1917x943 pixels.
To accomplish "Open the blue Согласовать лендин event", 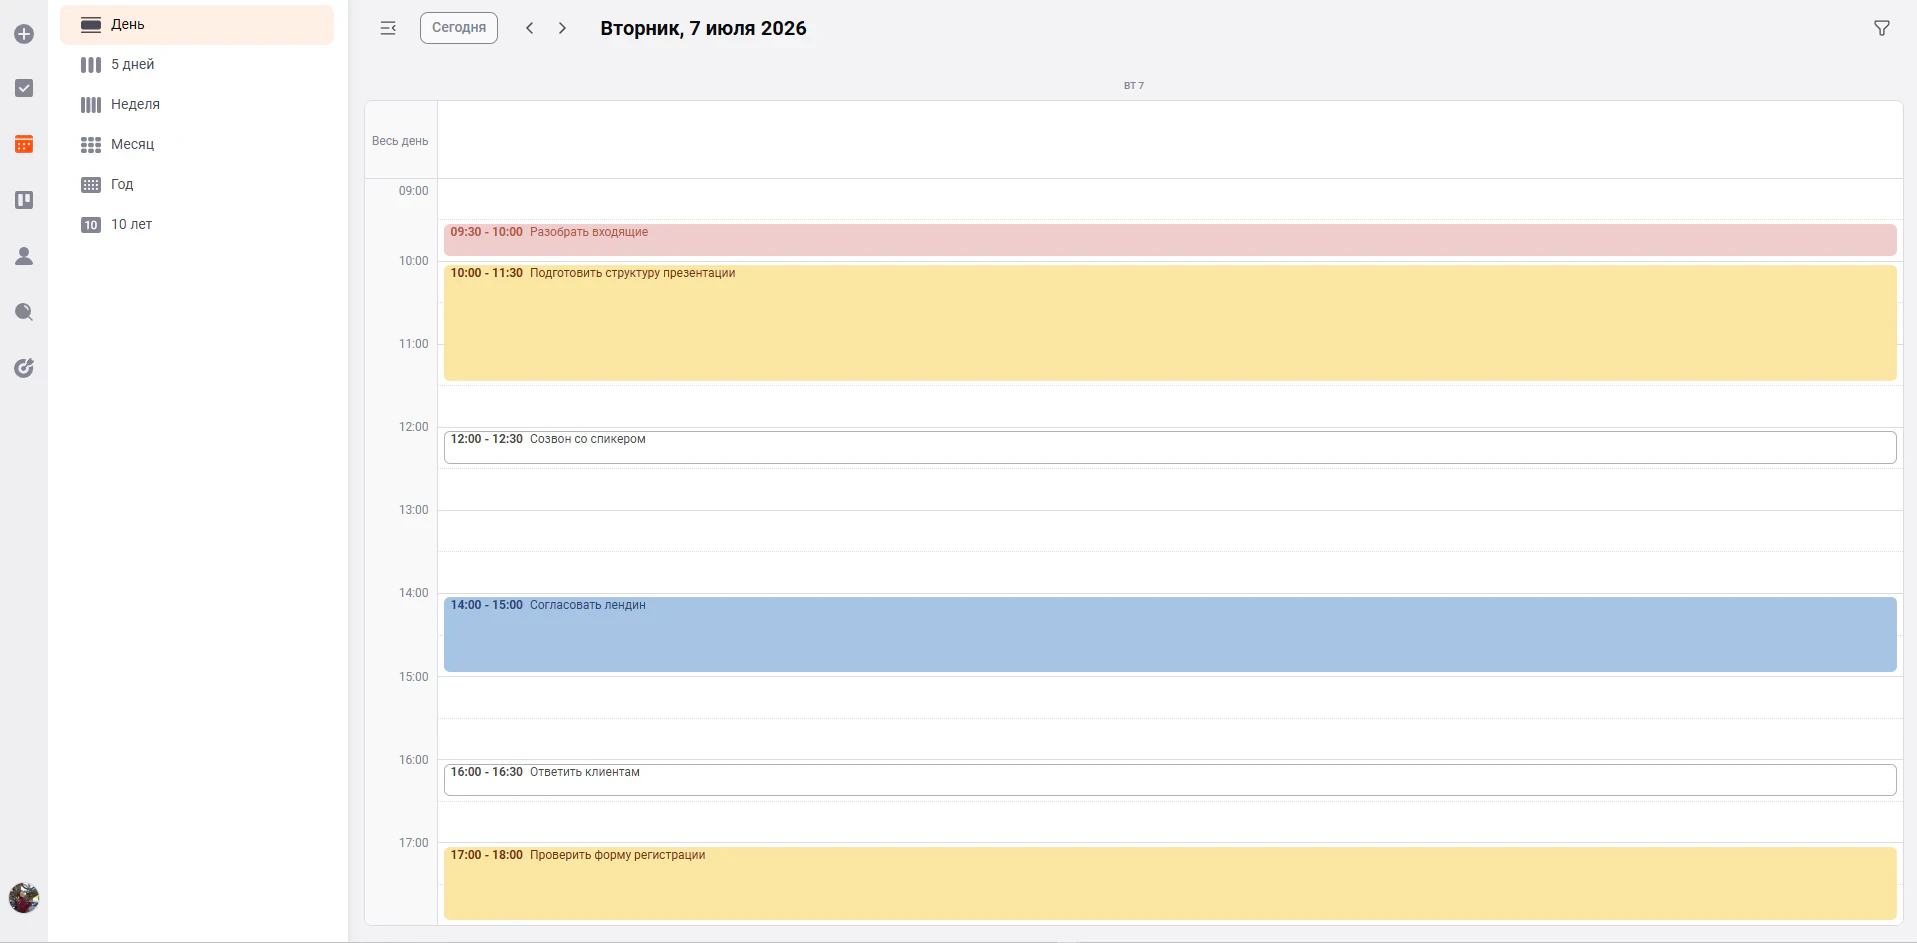I will (1170, 634).
